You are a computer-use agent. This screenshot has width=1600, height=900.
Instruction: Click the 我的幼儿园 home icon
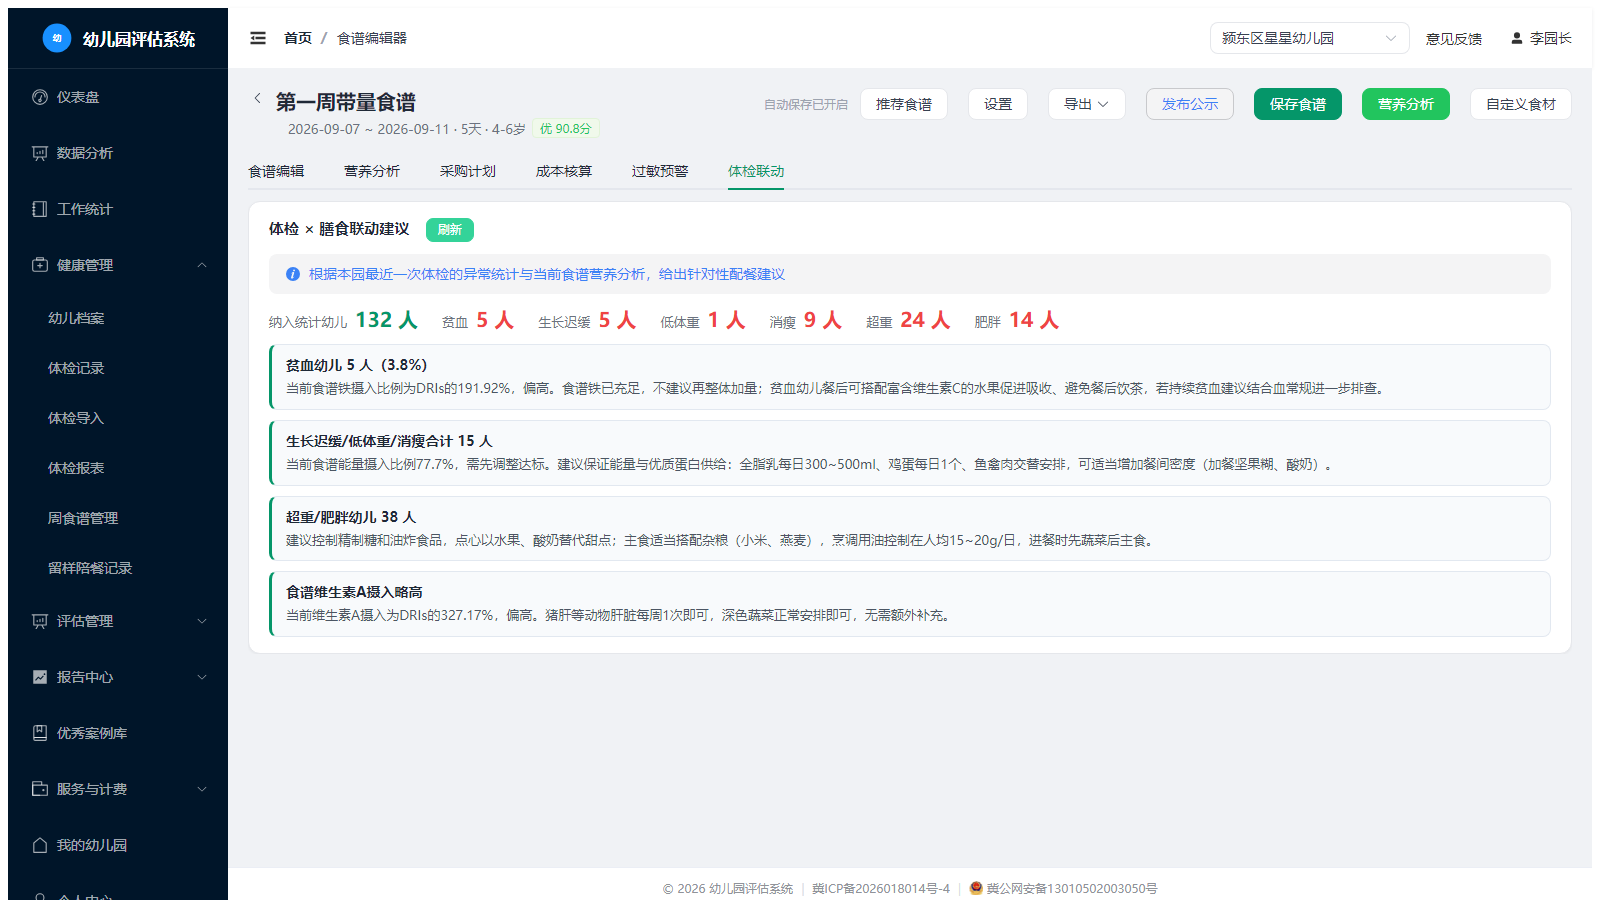(x=40, y=845)
